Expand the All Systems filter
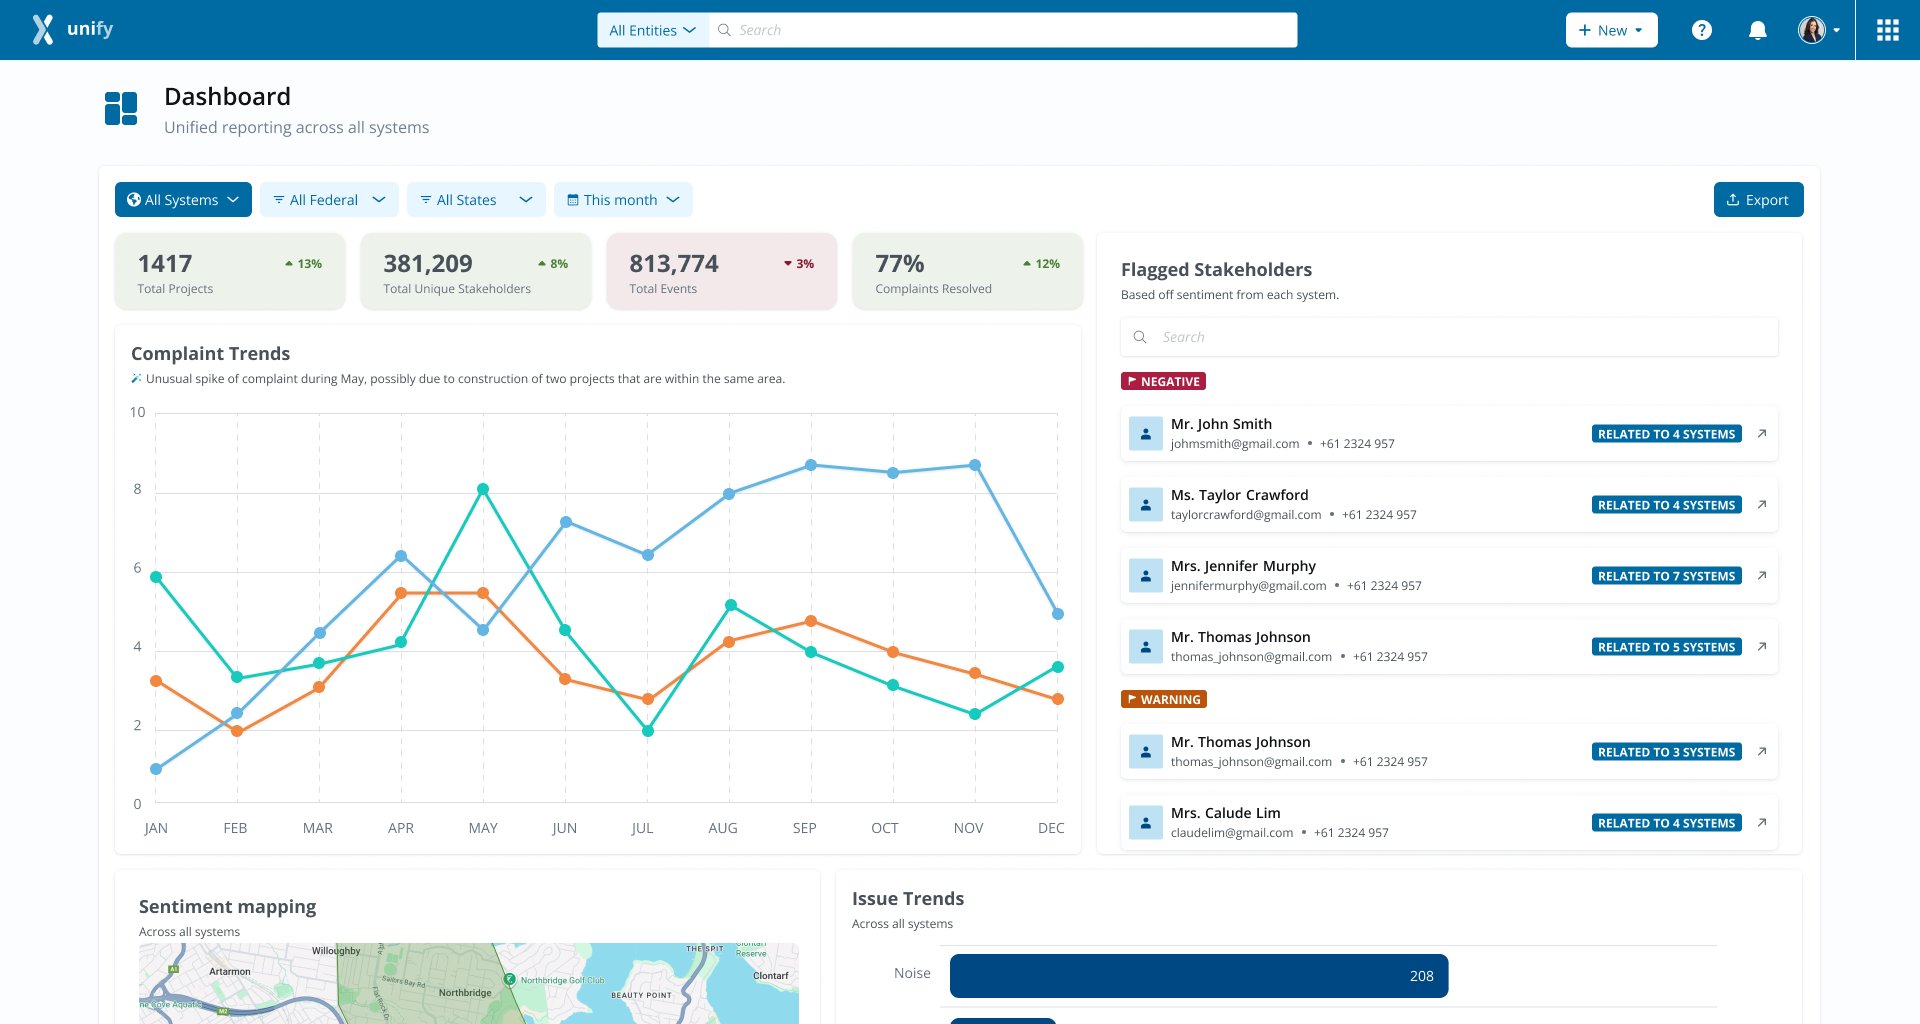1920x1024 pixels. (183, 199)
